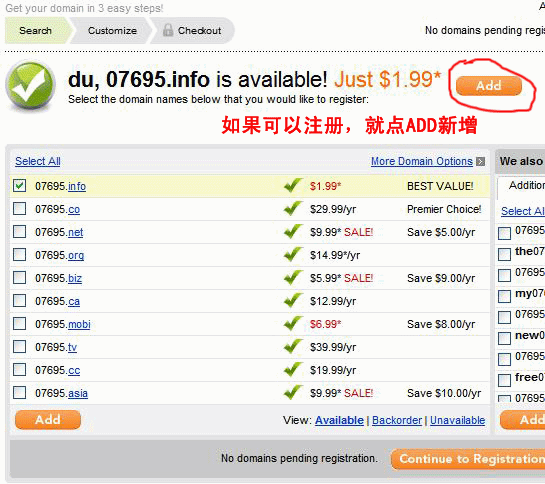Check the 07695.net domain checkbox
Screen dimensions: 545x484
(x=19, y=231)
